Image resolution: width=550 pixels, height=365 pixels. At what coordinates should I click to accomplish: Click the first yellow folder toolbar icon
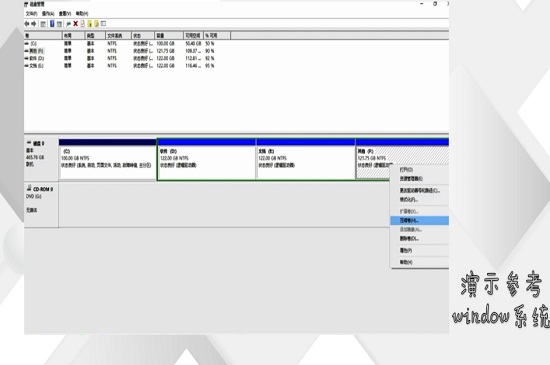89,24
